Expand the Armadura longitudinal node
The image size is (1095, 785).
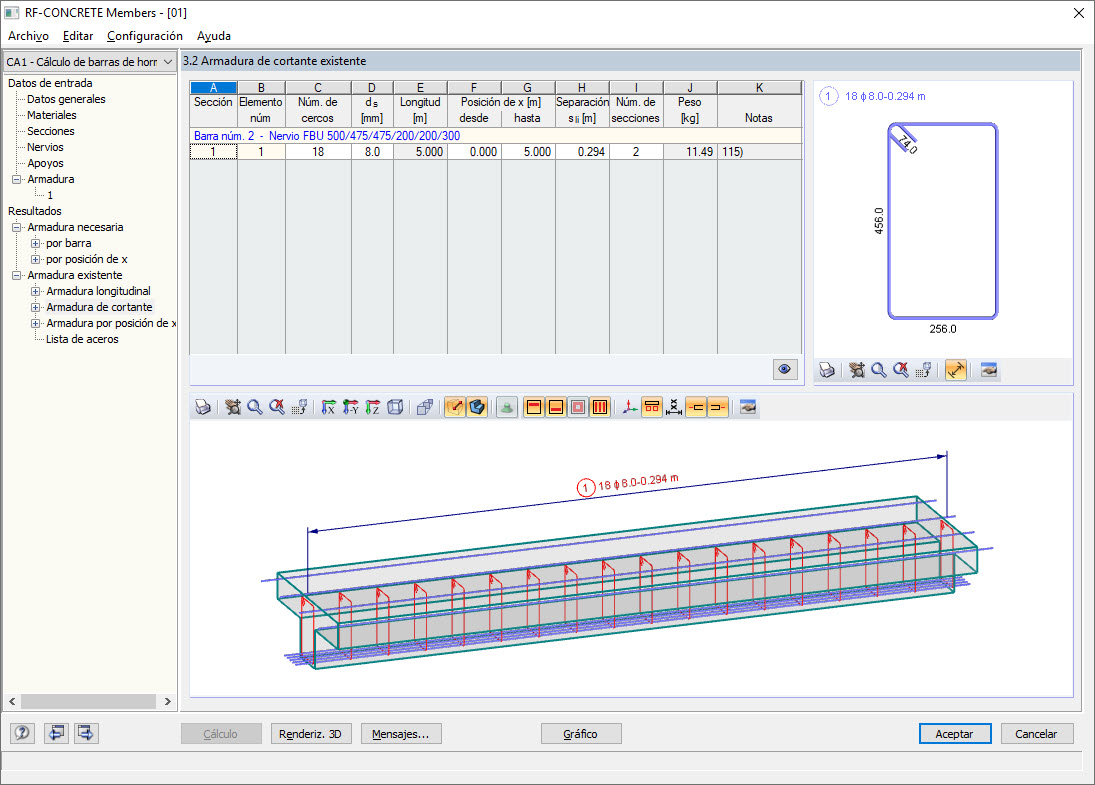coord(36,291)
